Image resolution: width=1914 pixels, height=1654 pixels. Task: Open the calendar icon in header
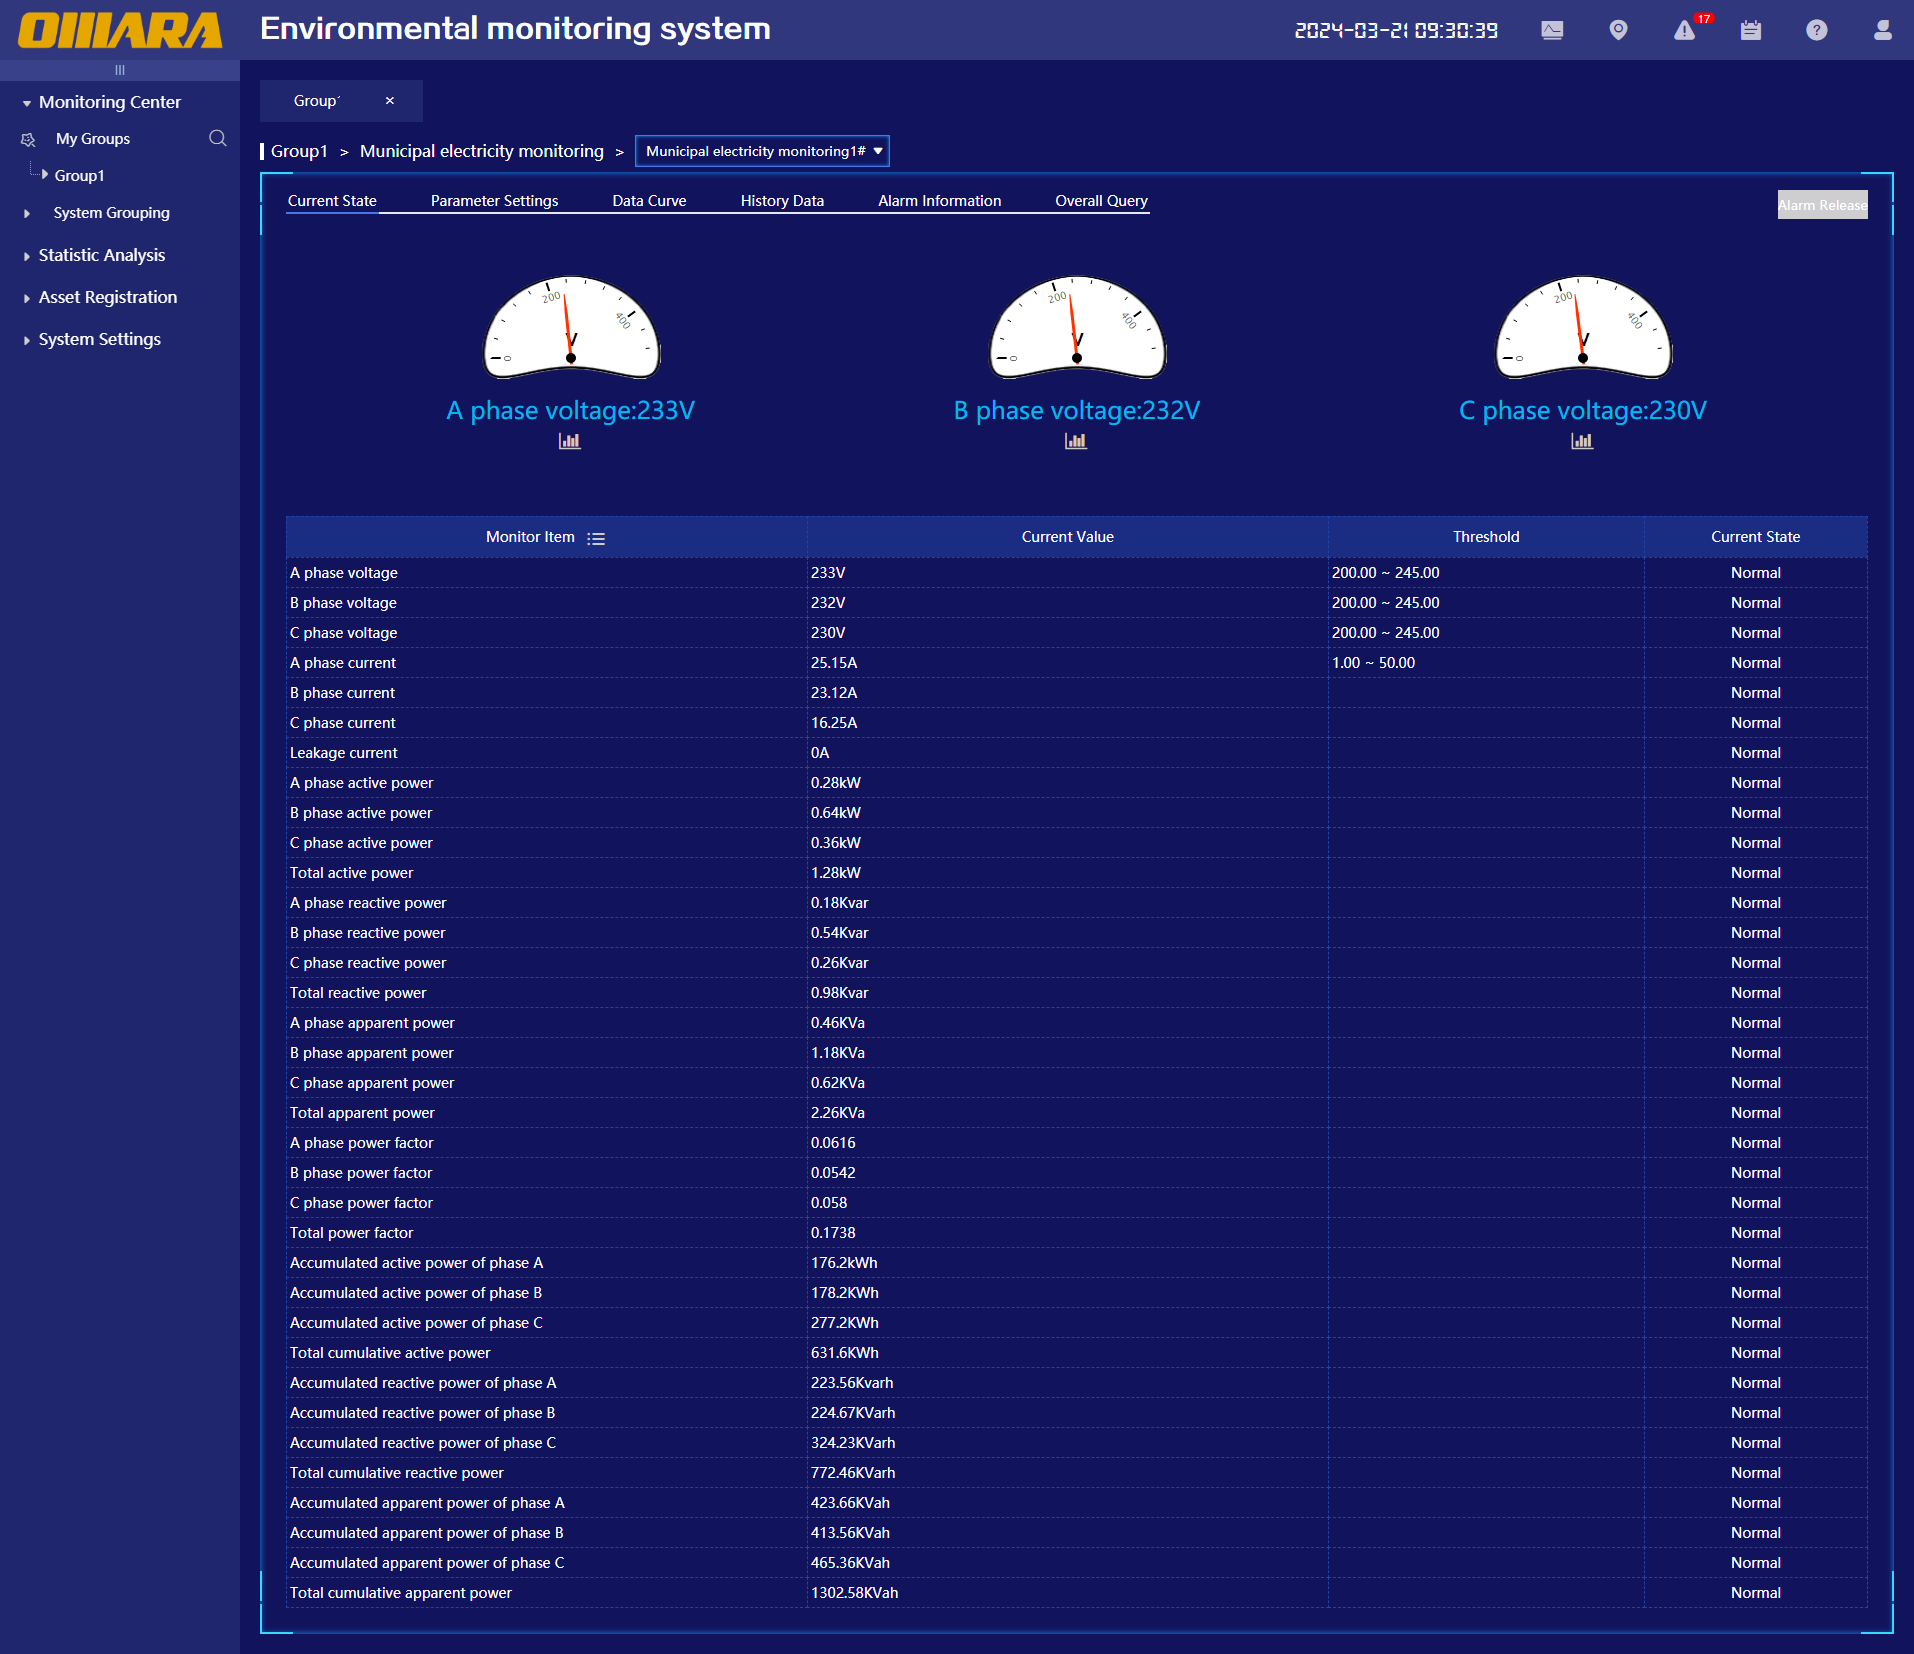(x=1750, y=31)
